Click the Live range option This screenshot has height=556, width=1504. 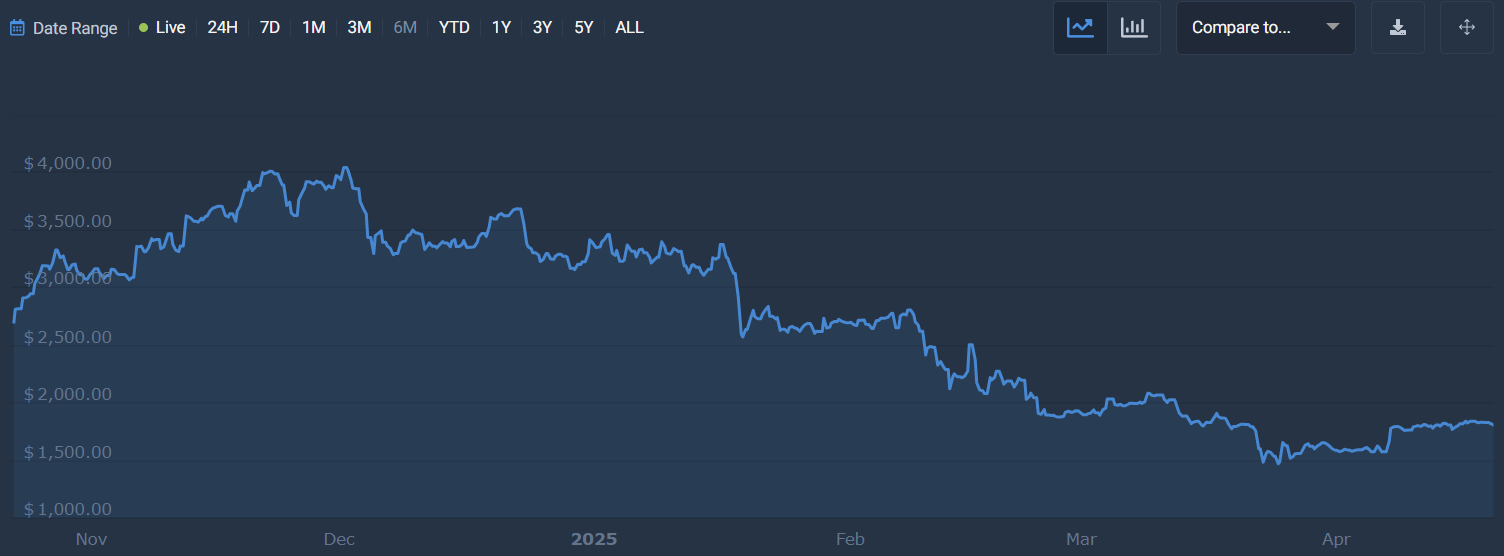tap(170, 28)
